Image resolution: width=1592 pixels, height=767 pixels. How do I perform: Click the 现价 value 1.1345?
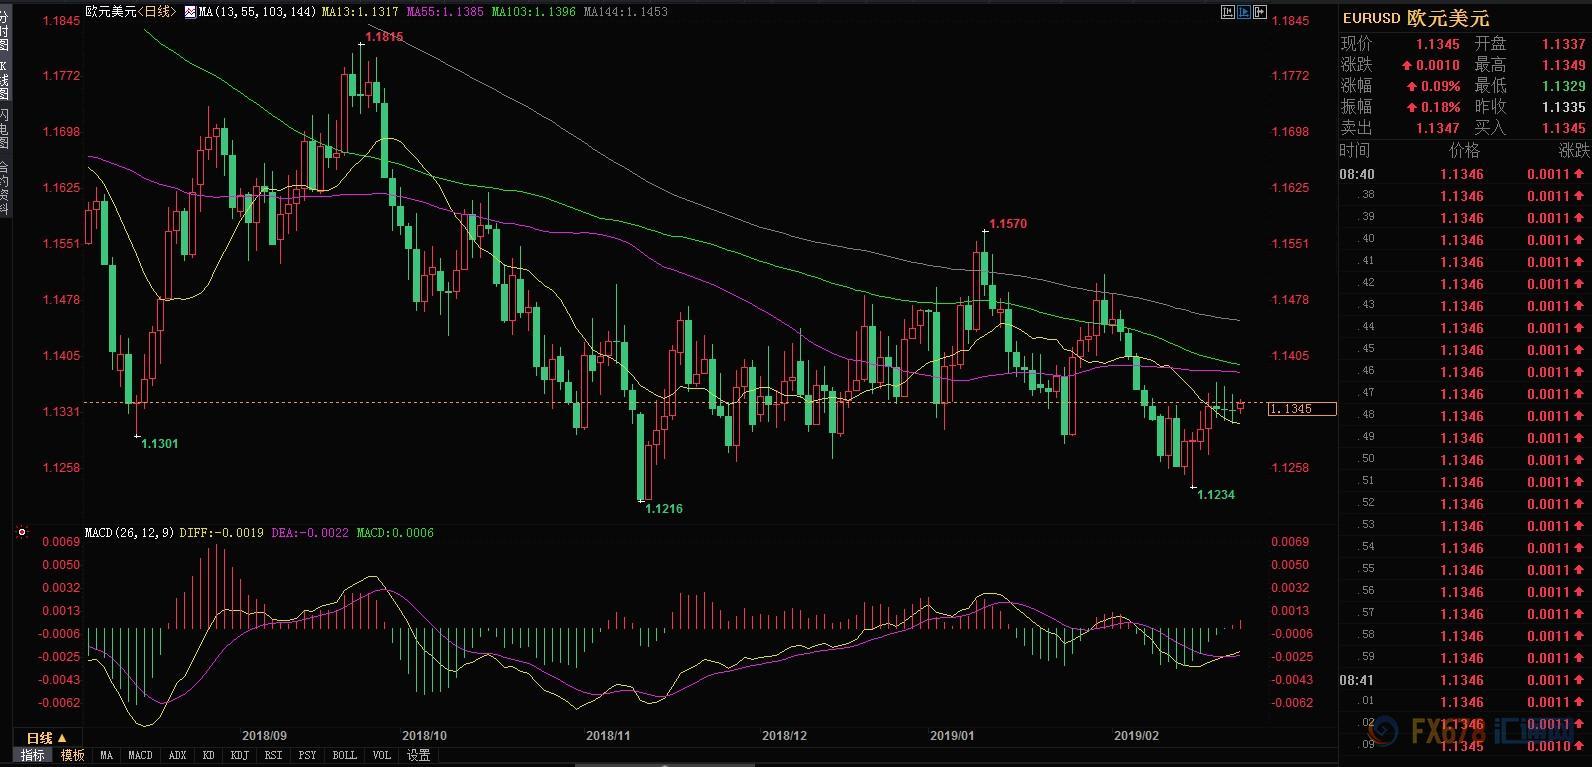1437,44
